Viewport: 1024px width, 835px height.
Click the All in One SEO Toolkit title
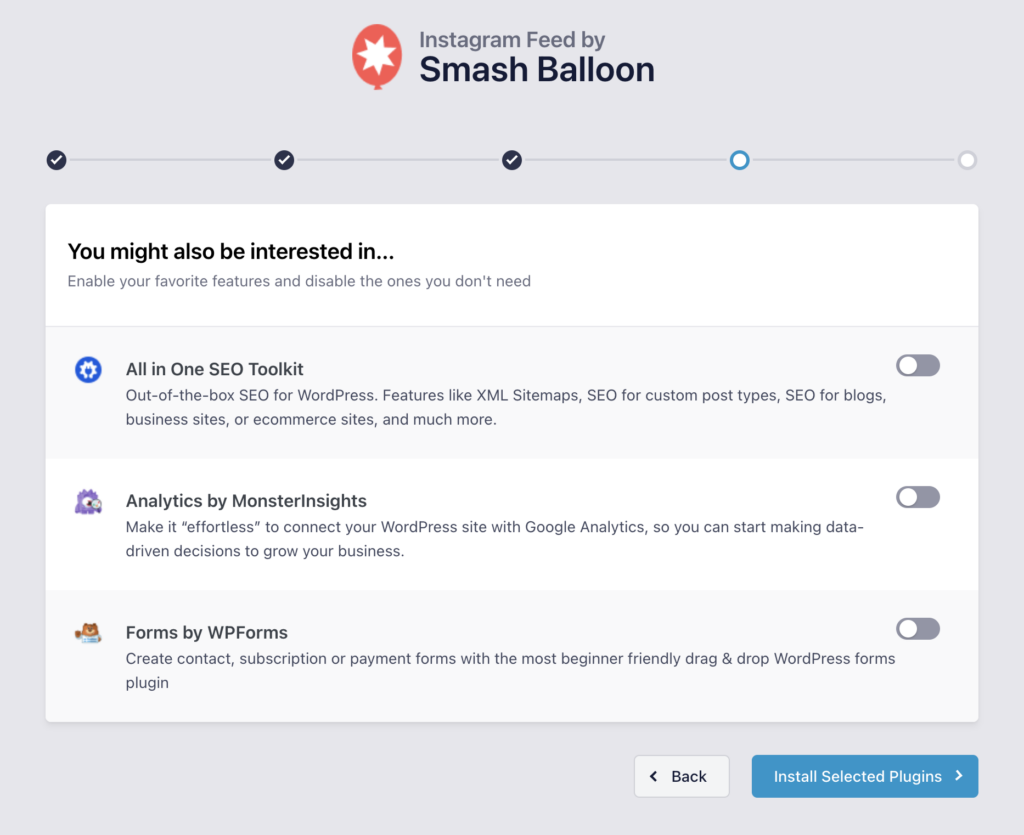coord(215,369)
